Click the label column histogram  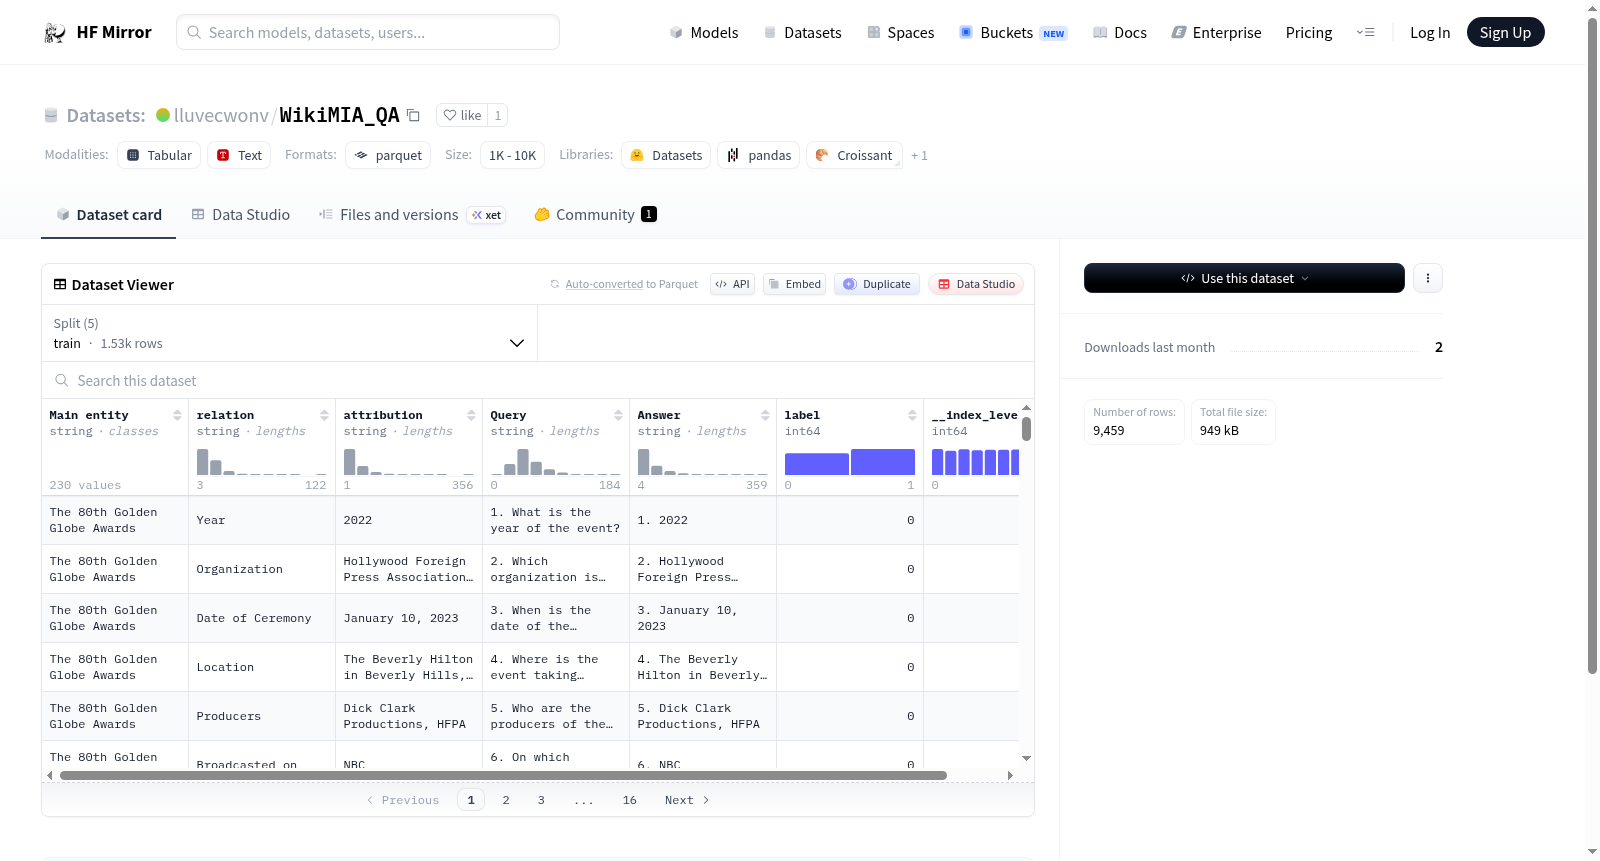(850, 462)
